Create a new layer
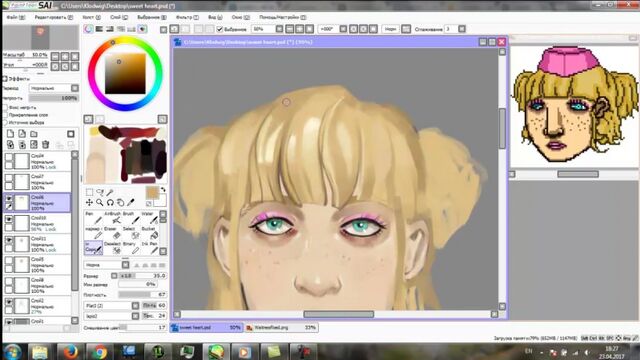 [10, 134]
